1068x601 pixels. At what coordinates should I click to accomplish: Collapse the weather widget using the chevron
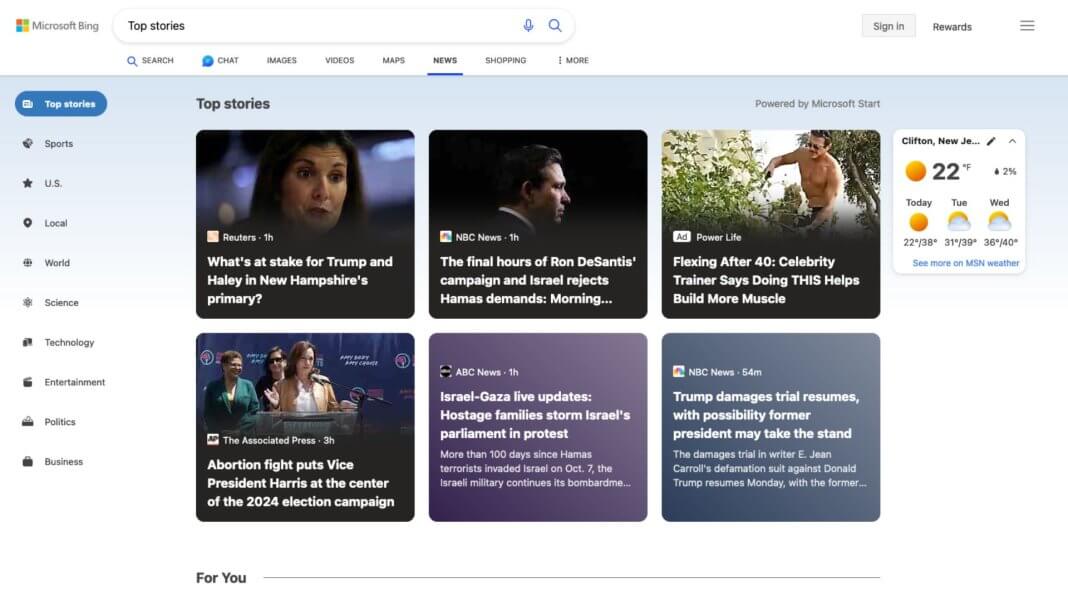1014,141
